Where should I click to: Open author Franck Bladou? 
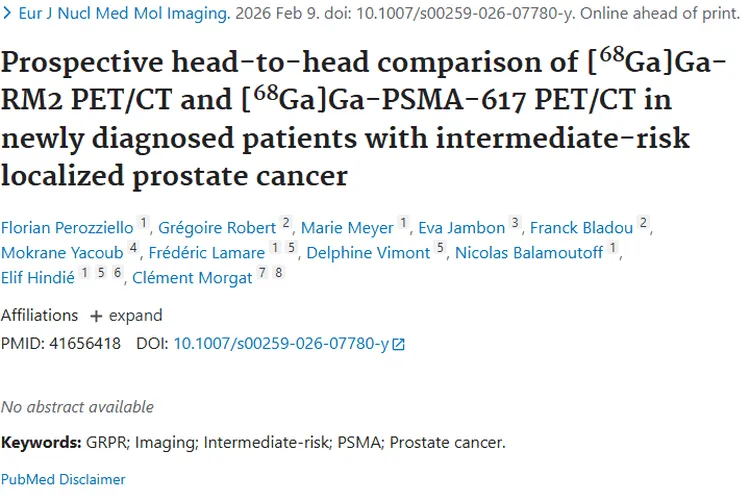pos(581,228)
